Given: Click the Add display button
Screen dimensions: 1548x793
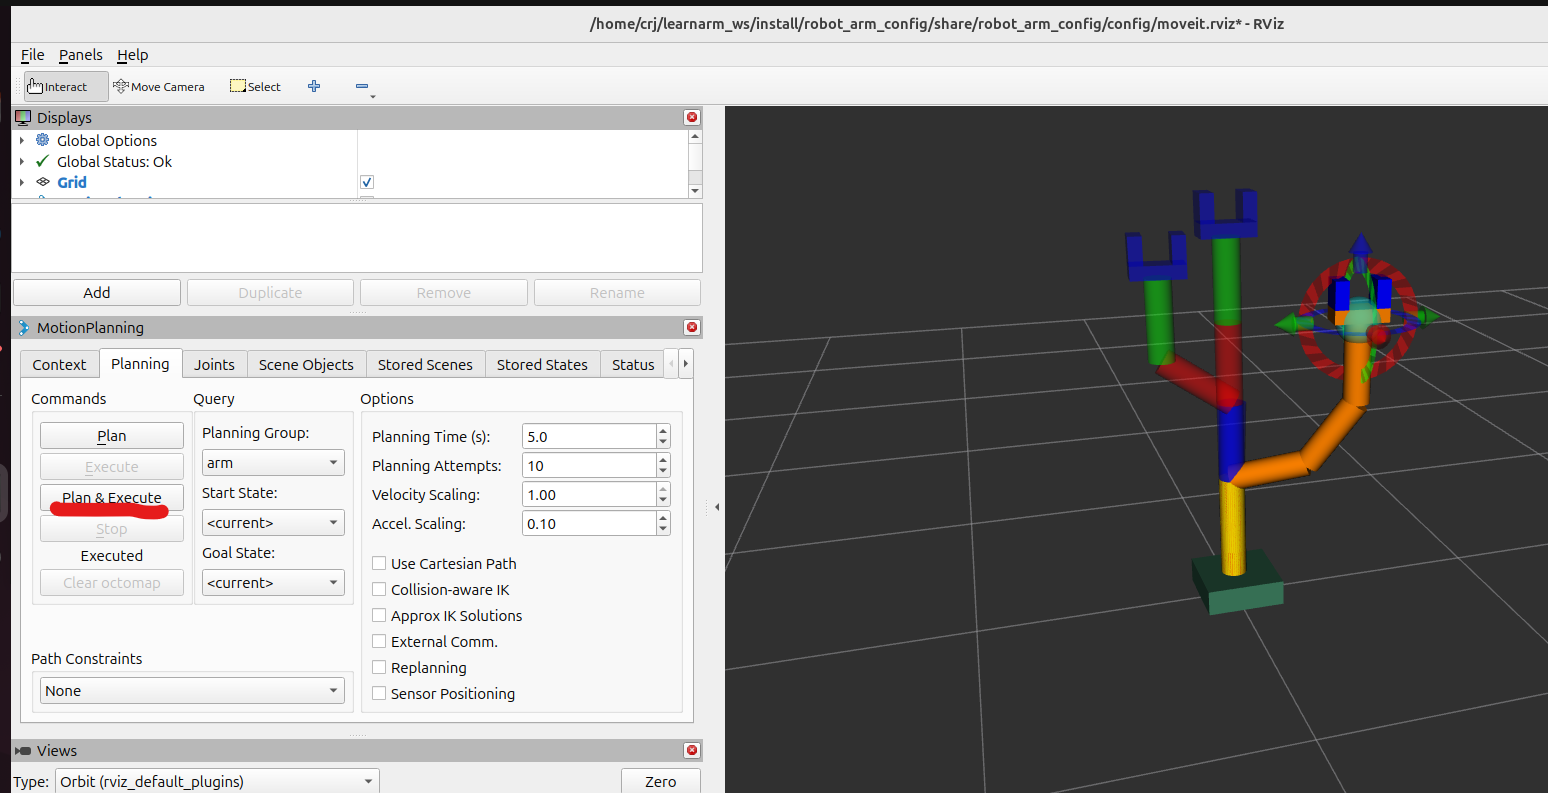Looking at the screenshot, I should 97,292.
